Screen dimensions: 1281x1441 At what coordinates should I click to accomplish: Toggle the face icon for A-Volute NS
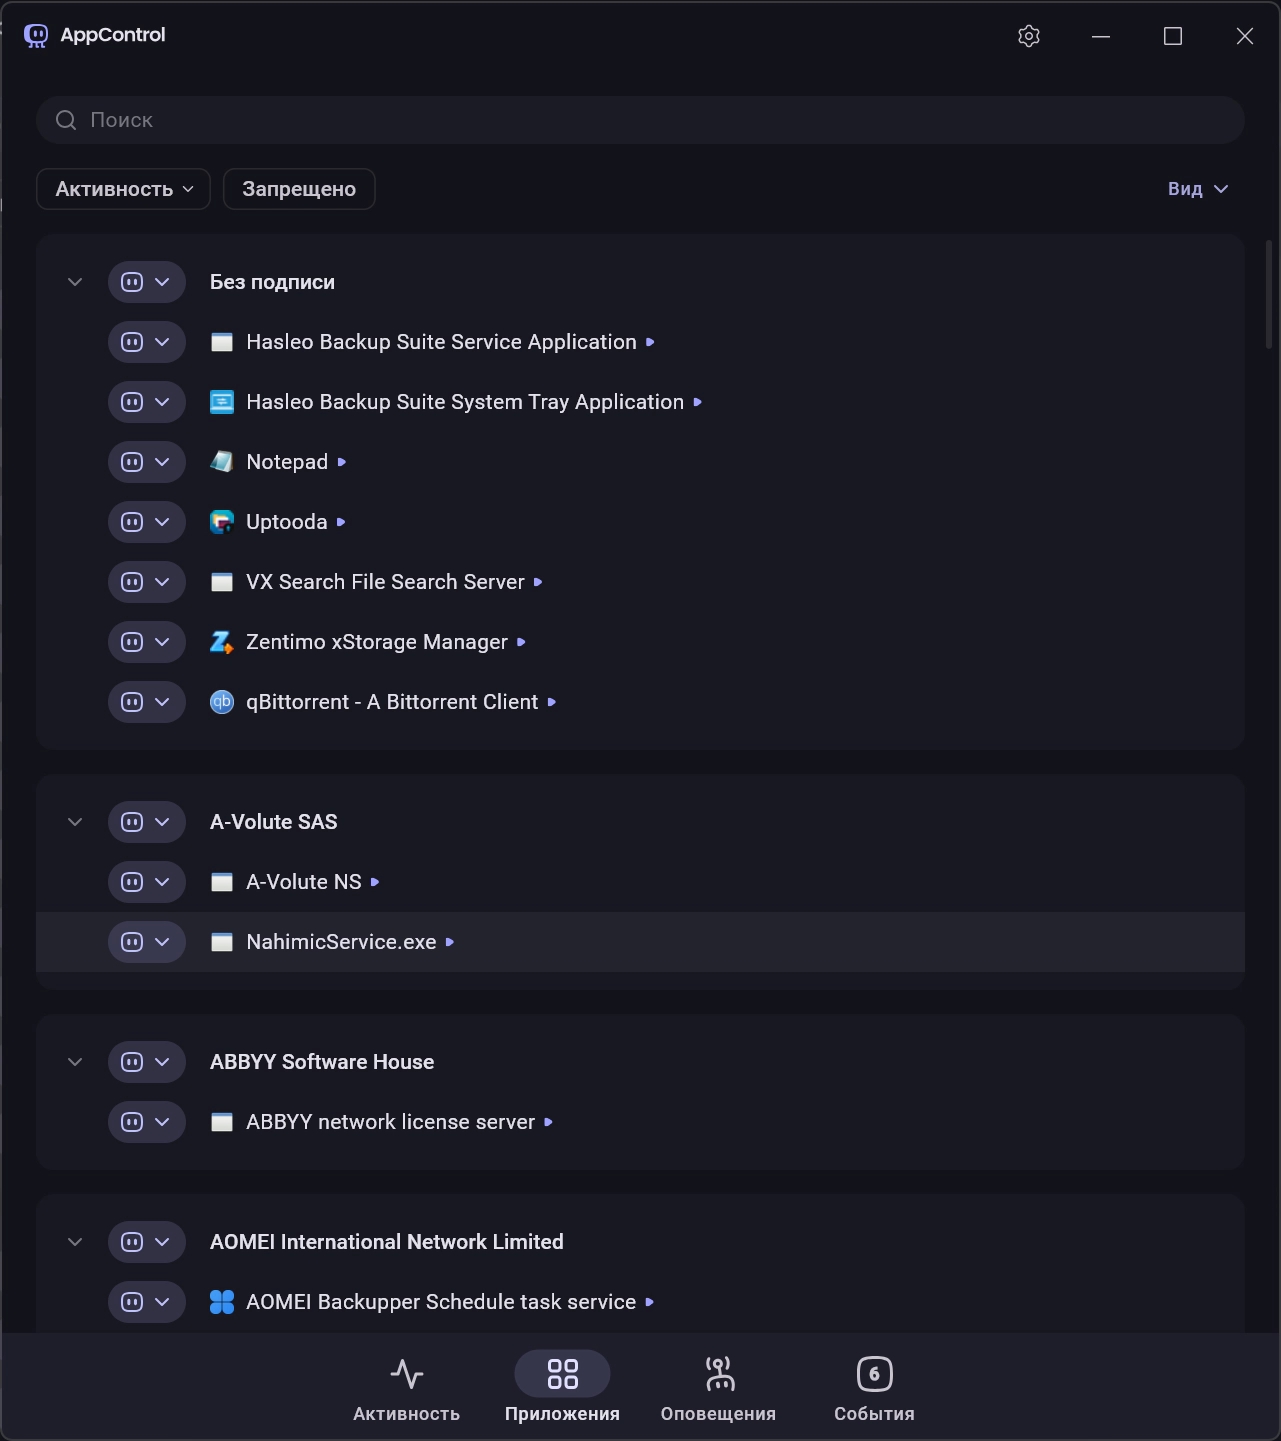coord(132,882)
